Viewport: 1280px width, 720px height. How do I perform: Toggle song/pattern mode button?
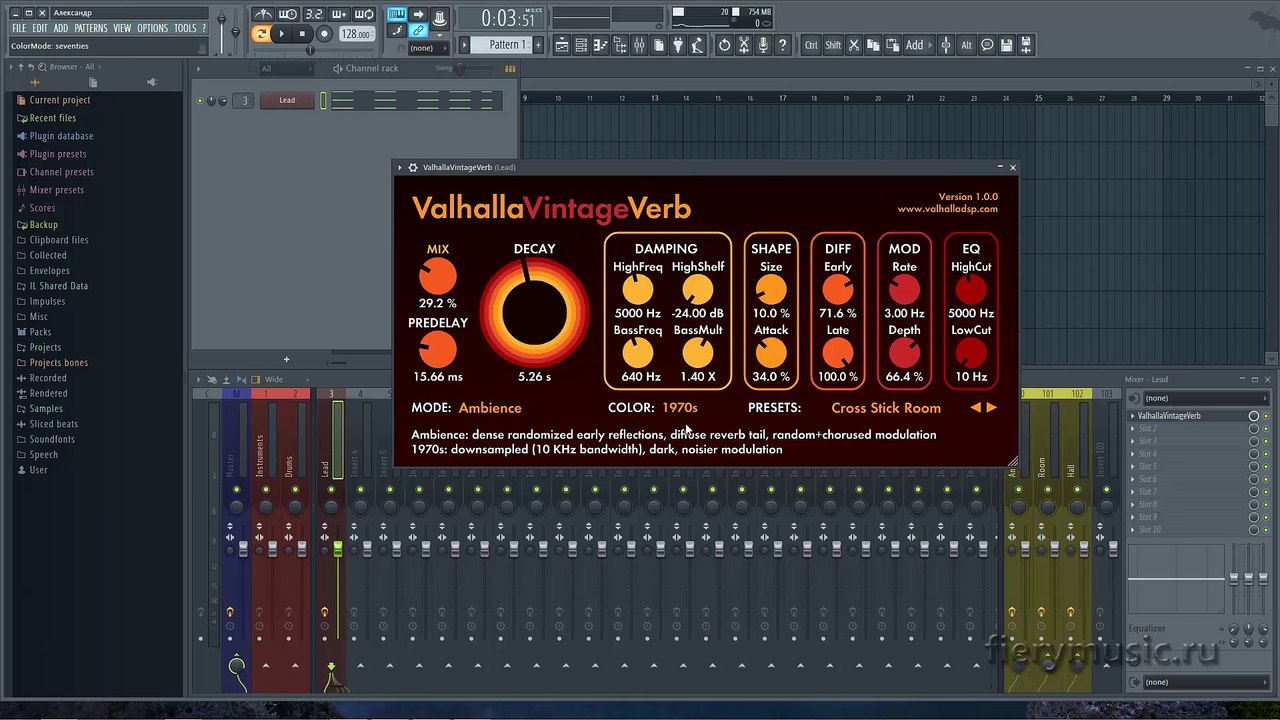click(260, 34)
